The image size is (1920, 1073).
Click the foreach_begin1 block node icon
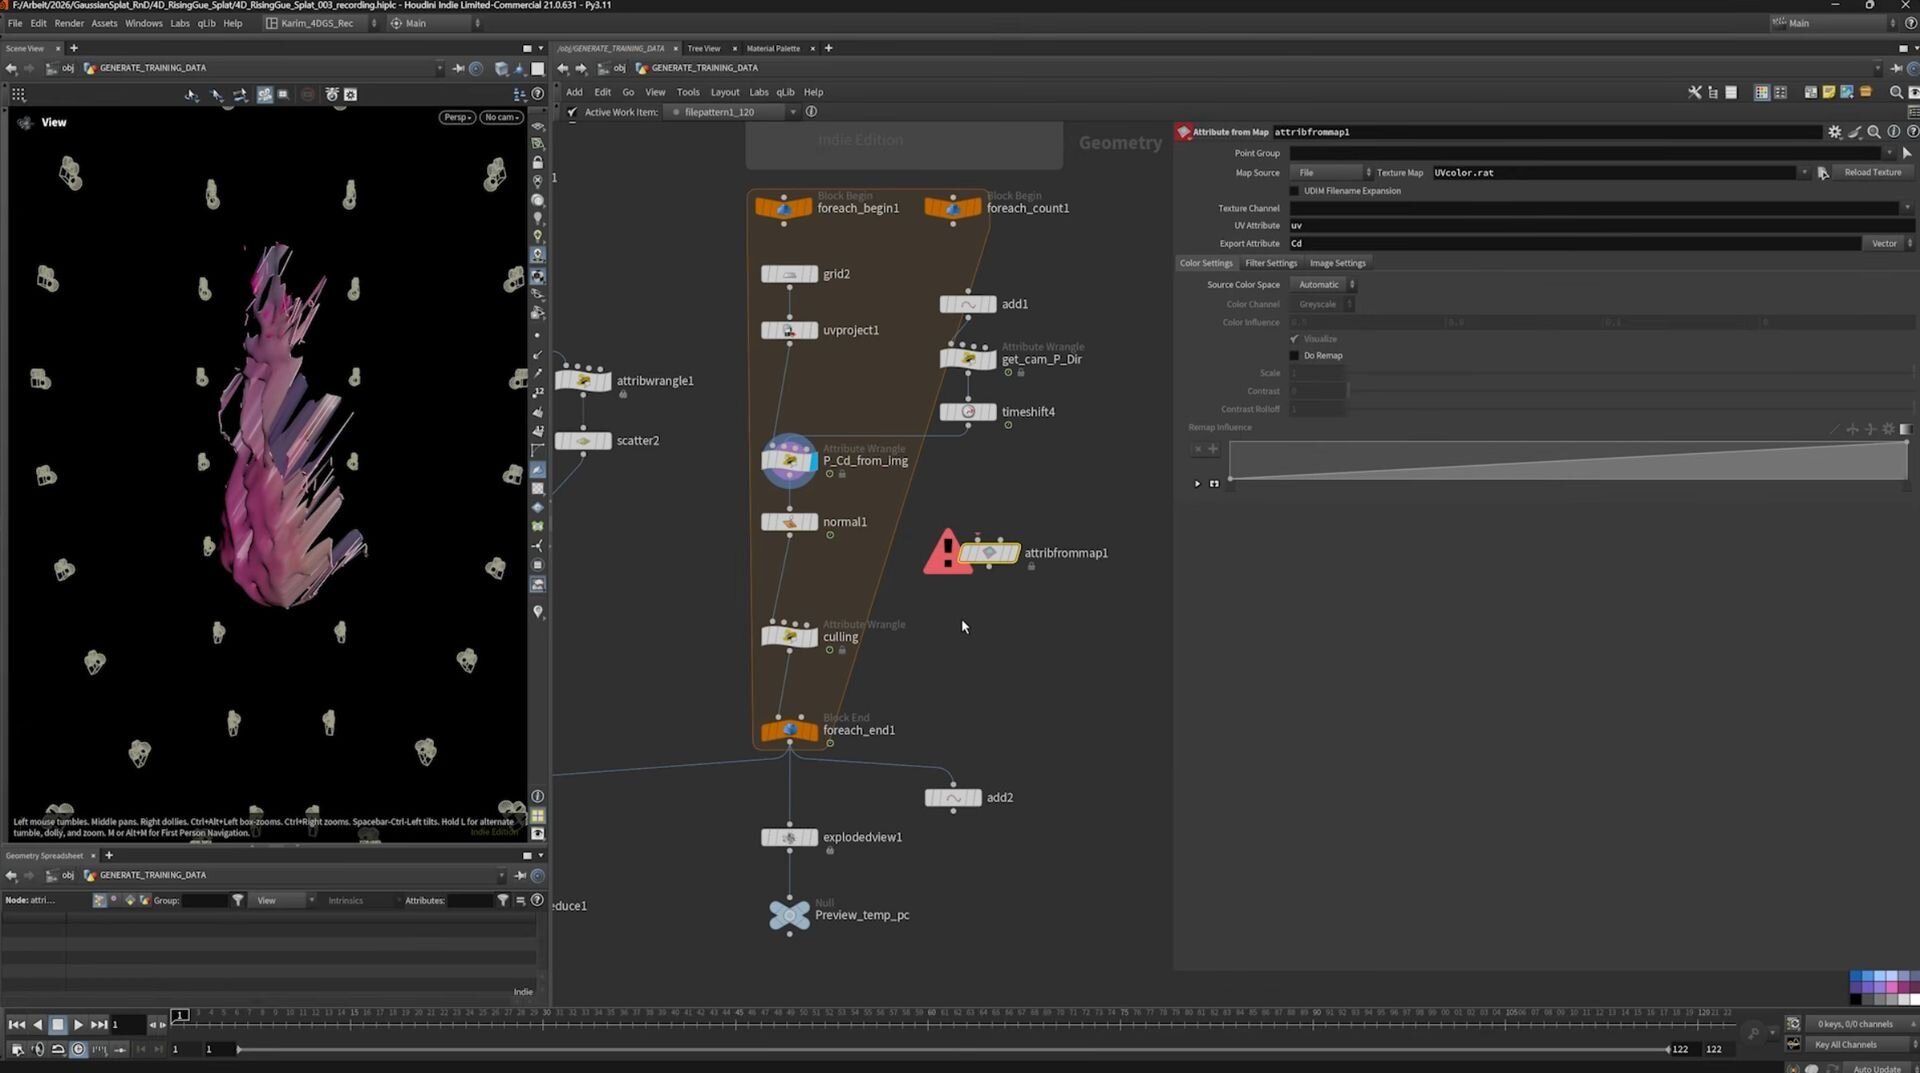(784, 208)
